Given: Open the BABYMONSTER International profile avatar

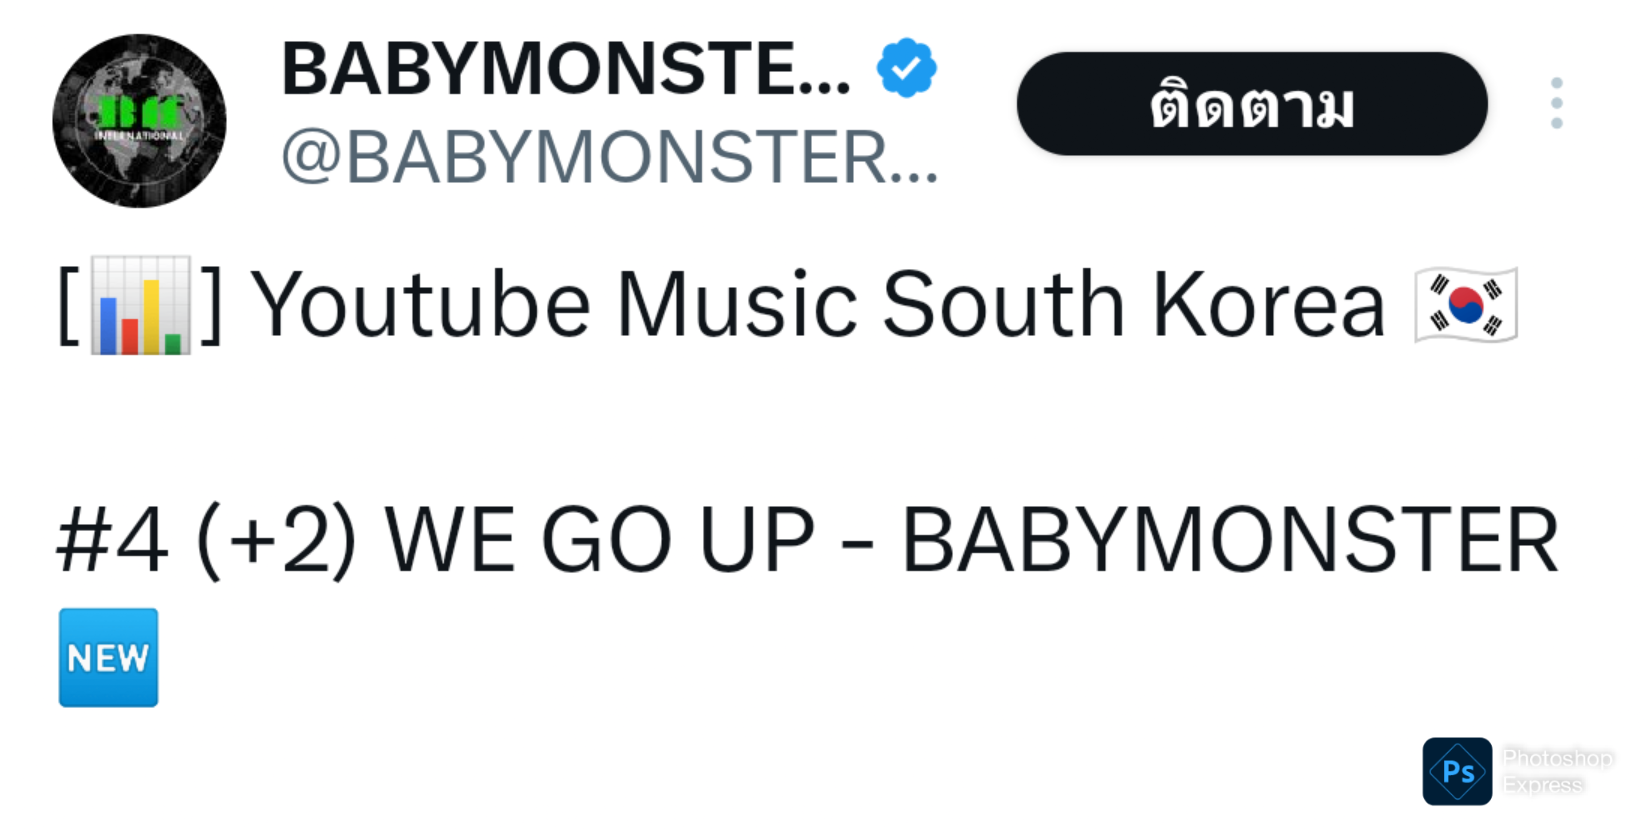Looking at the screenshot, I should [139, 121].
